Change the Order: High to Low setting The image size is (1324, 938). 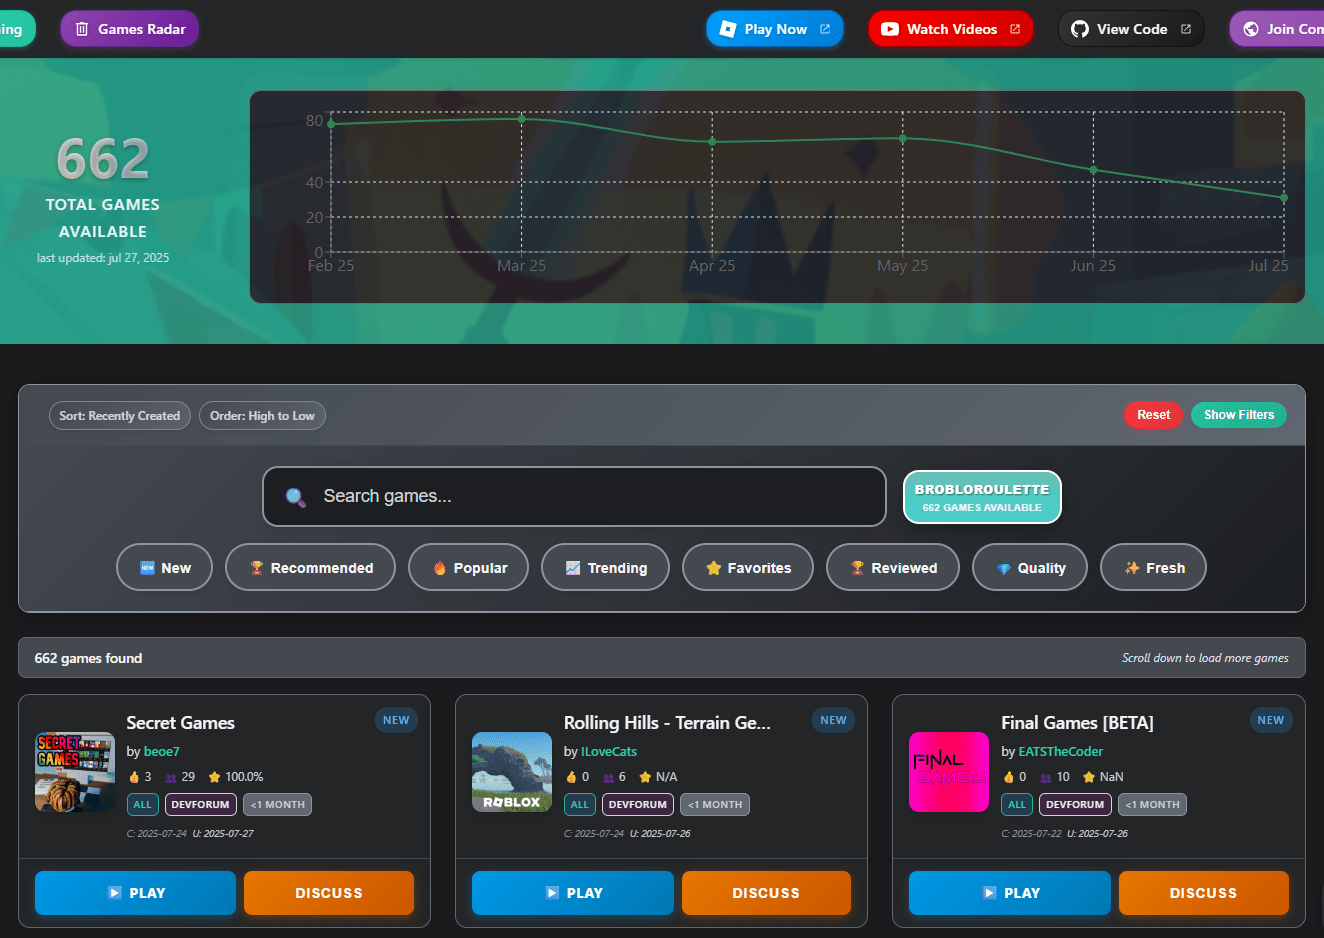tap(262, 416)
